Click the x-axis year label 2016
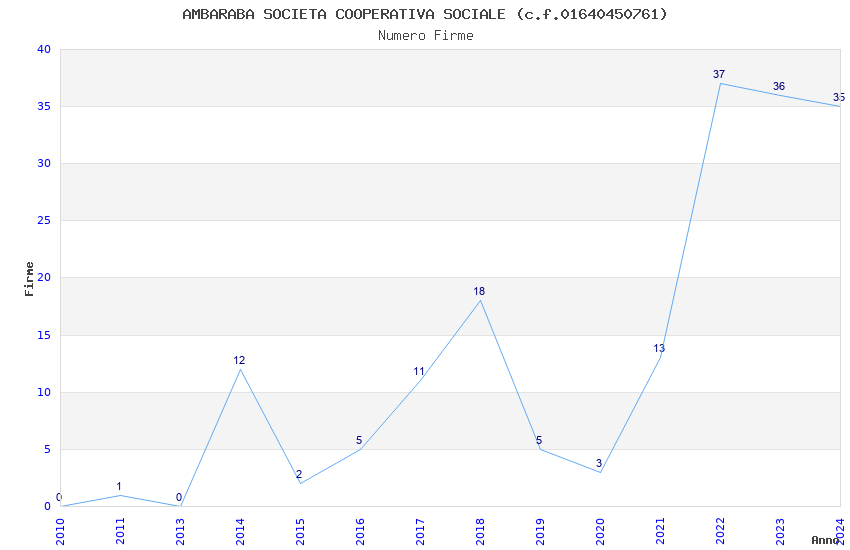Screen dimensions: 850x550 coord(360,532)
